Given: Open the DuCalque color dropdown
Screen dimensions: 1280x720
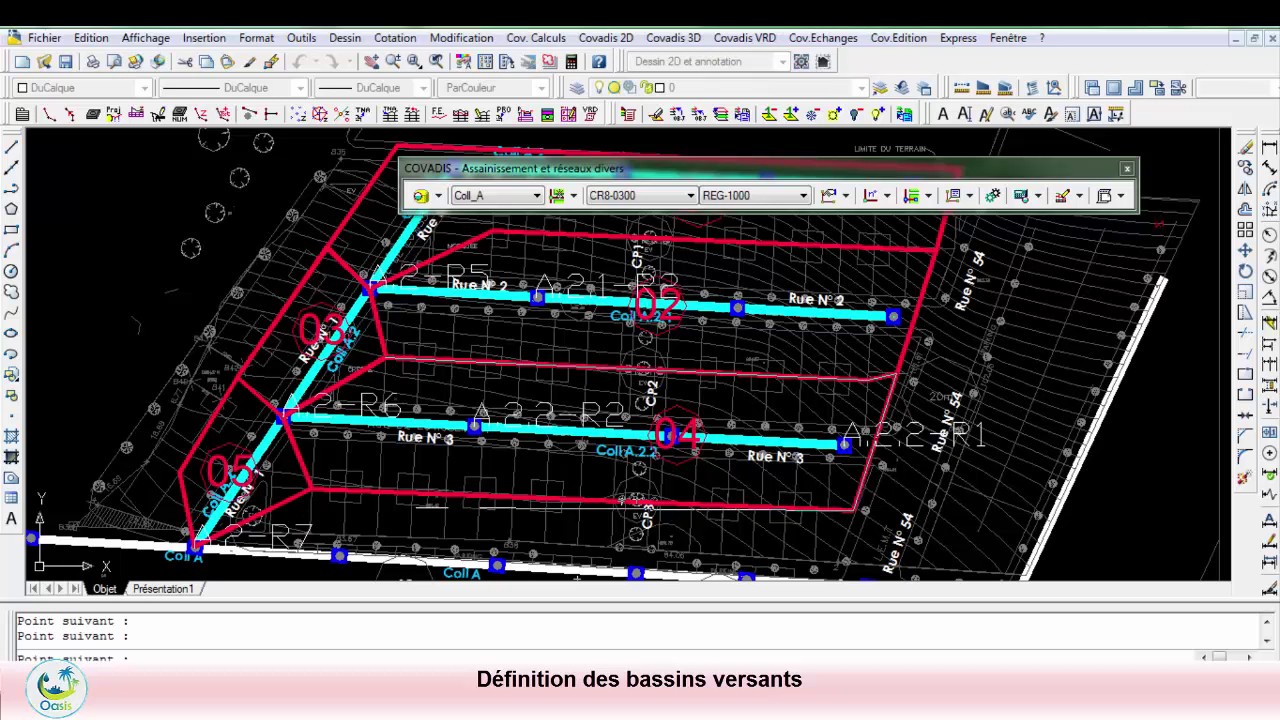Looking at the screenshot, I should pyautogui.click(x=144, y=88).
